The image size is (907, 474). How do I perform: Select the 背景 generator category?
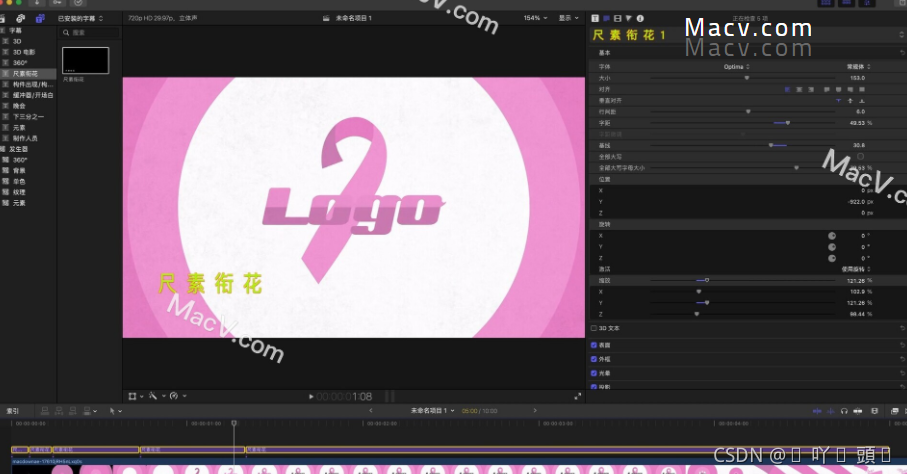pyautogui.click(x=19, y=171)
